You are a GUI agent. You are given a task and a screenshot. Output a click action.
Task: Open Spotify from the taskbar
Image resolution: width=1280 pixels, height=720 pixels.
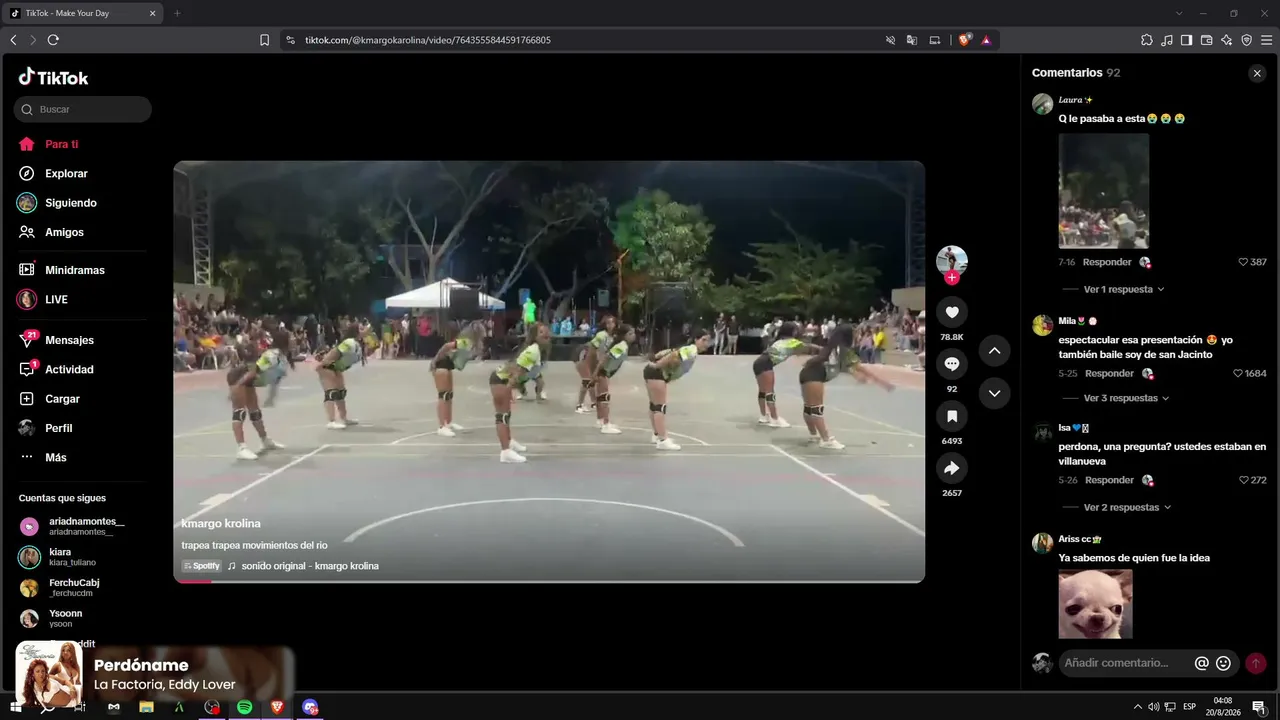click(244, 707)
